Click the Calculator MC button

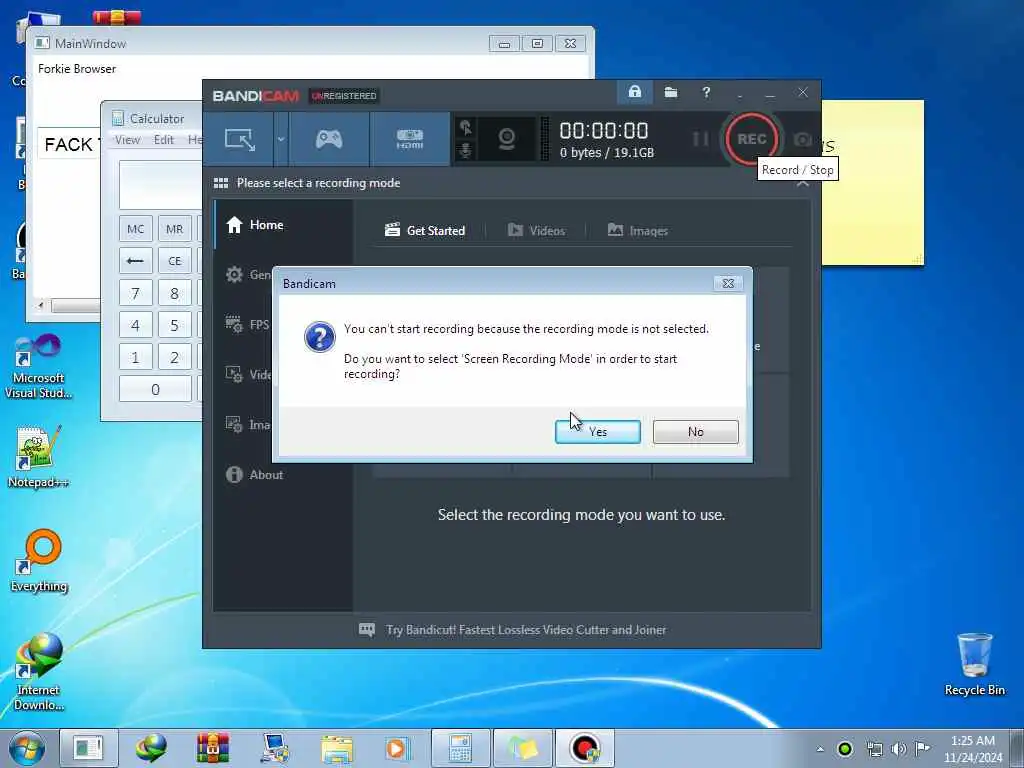click(x=136, y=229)
